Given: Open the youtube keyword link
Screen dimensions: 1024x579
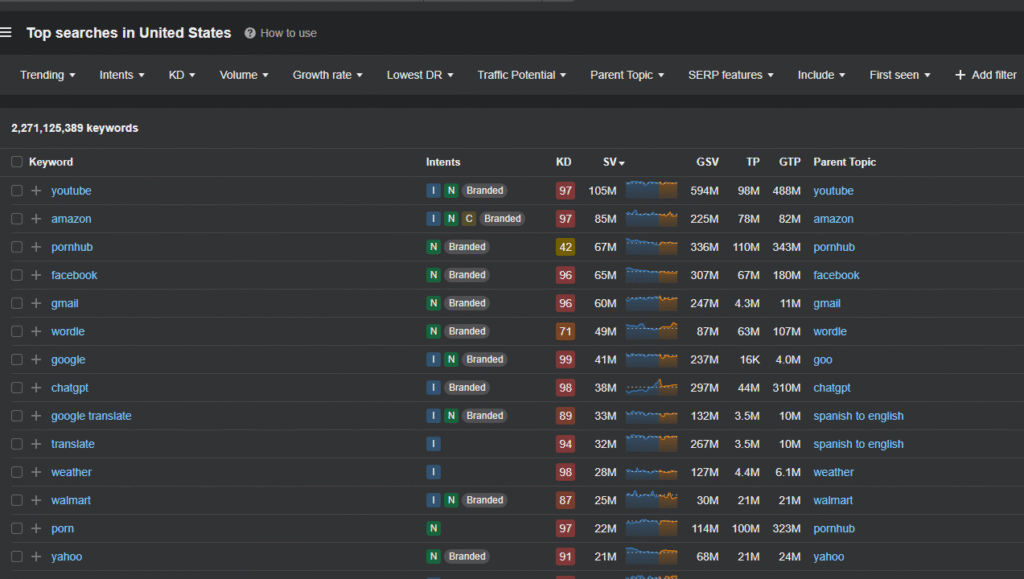Looking at the screenshot, I should pyautogui.click(x=71, y=191).
